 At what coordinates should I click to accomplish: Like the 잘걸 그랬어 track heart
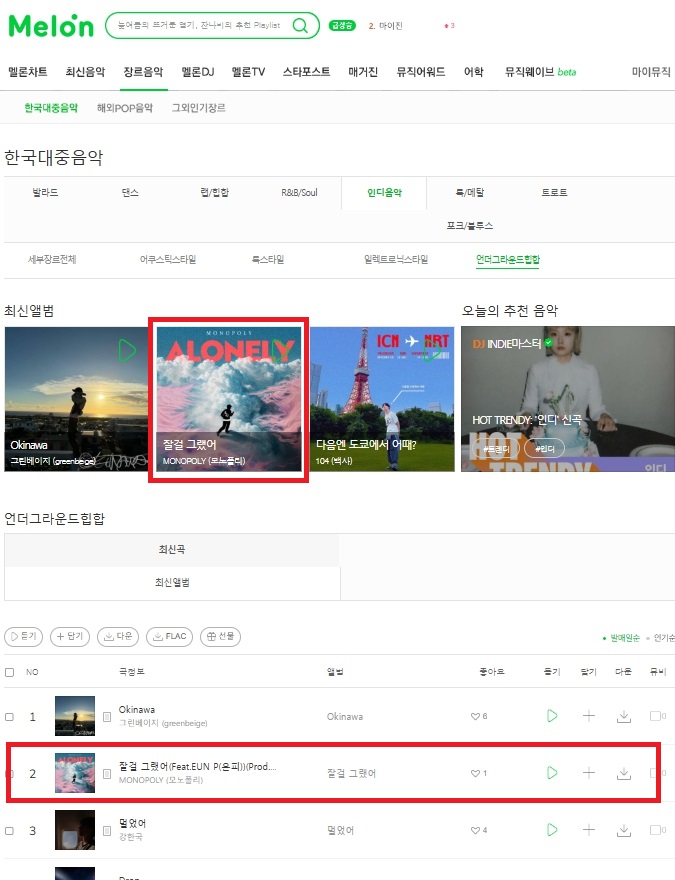475,773
